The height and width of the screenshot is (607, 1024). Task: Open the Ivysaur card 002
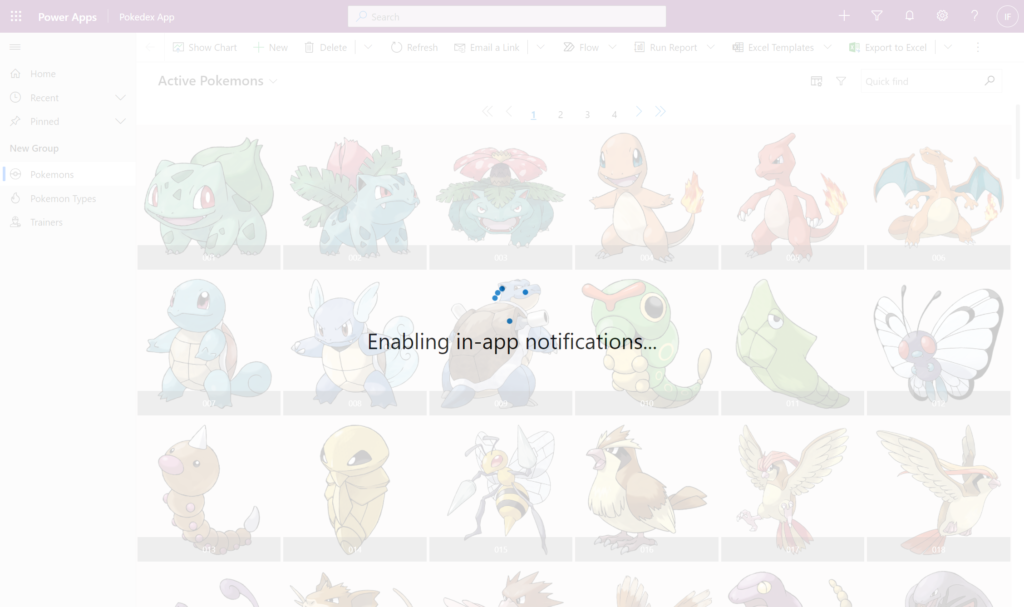coord(355,196)
